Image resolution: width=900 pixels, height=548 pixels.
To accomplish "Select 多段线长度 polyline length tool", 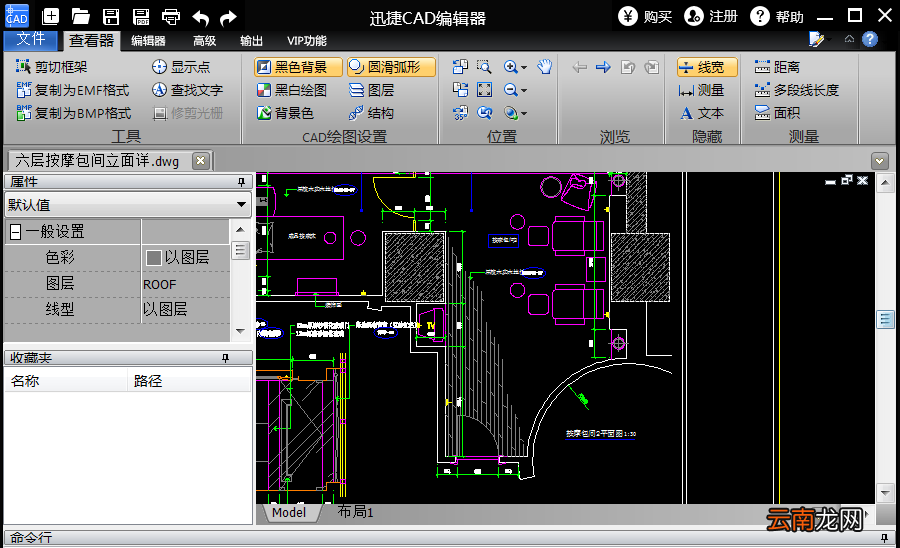I will (x=797, y=90).
